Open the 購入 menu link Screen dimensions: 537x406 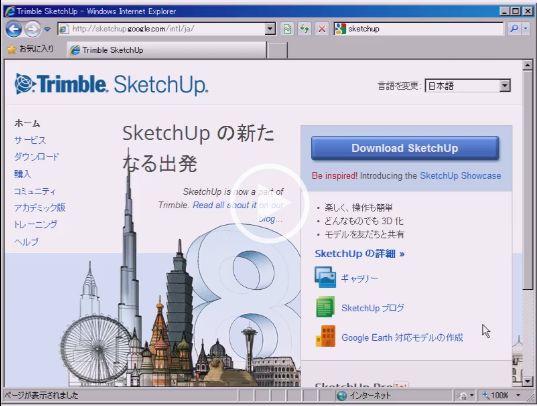click(x=22, y=174)
